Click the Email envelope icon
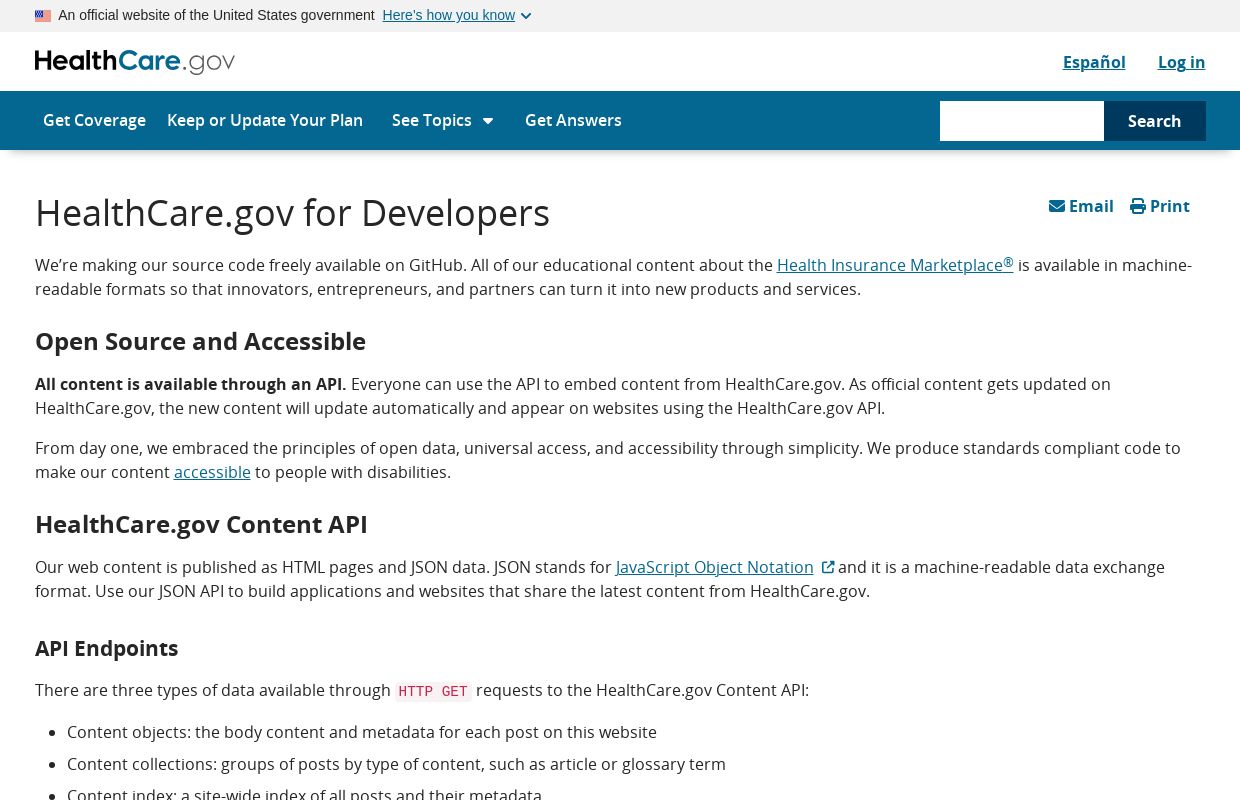1240x800 pixels. 1057,206
